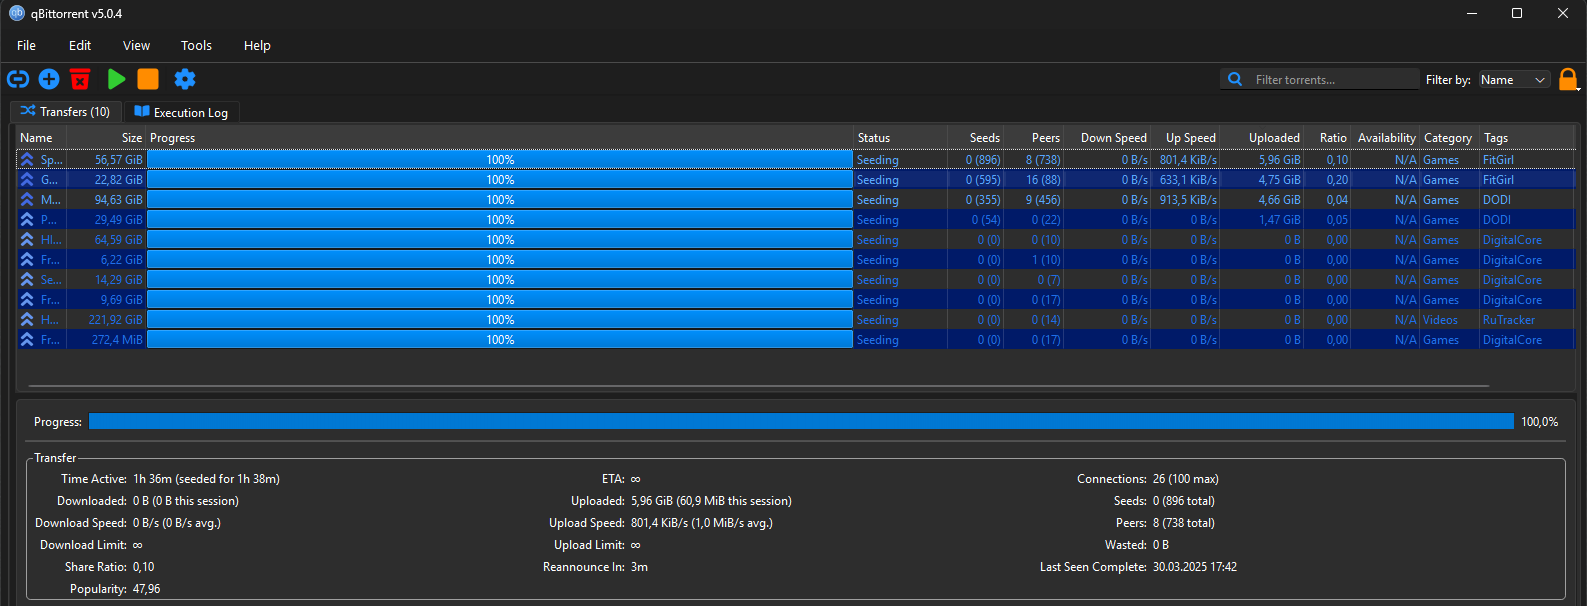Click the progress bar in the details panel

coord(800,422)
